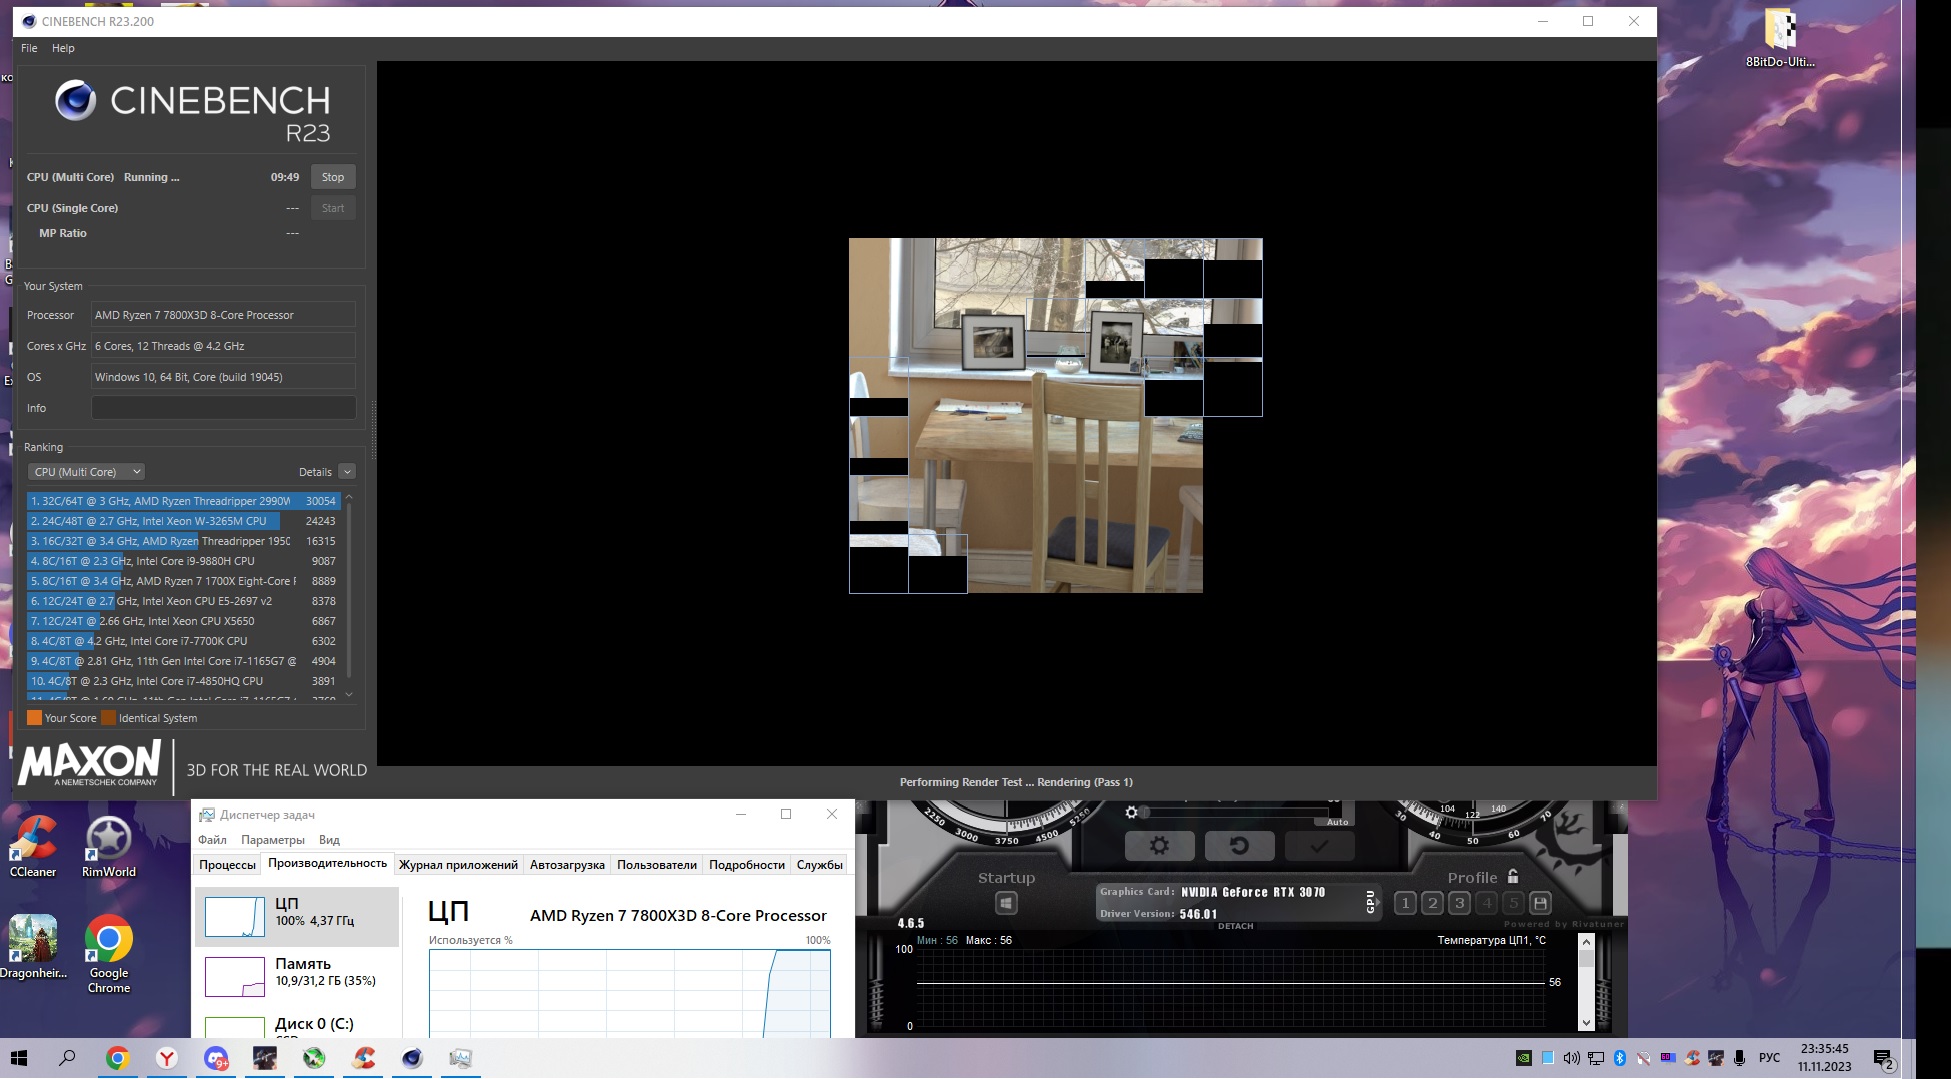This screenshot has width=1951, height=1079.
Task: Open the volume control in system tray
Action: click(x=1571, y=1058)
